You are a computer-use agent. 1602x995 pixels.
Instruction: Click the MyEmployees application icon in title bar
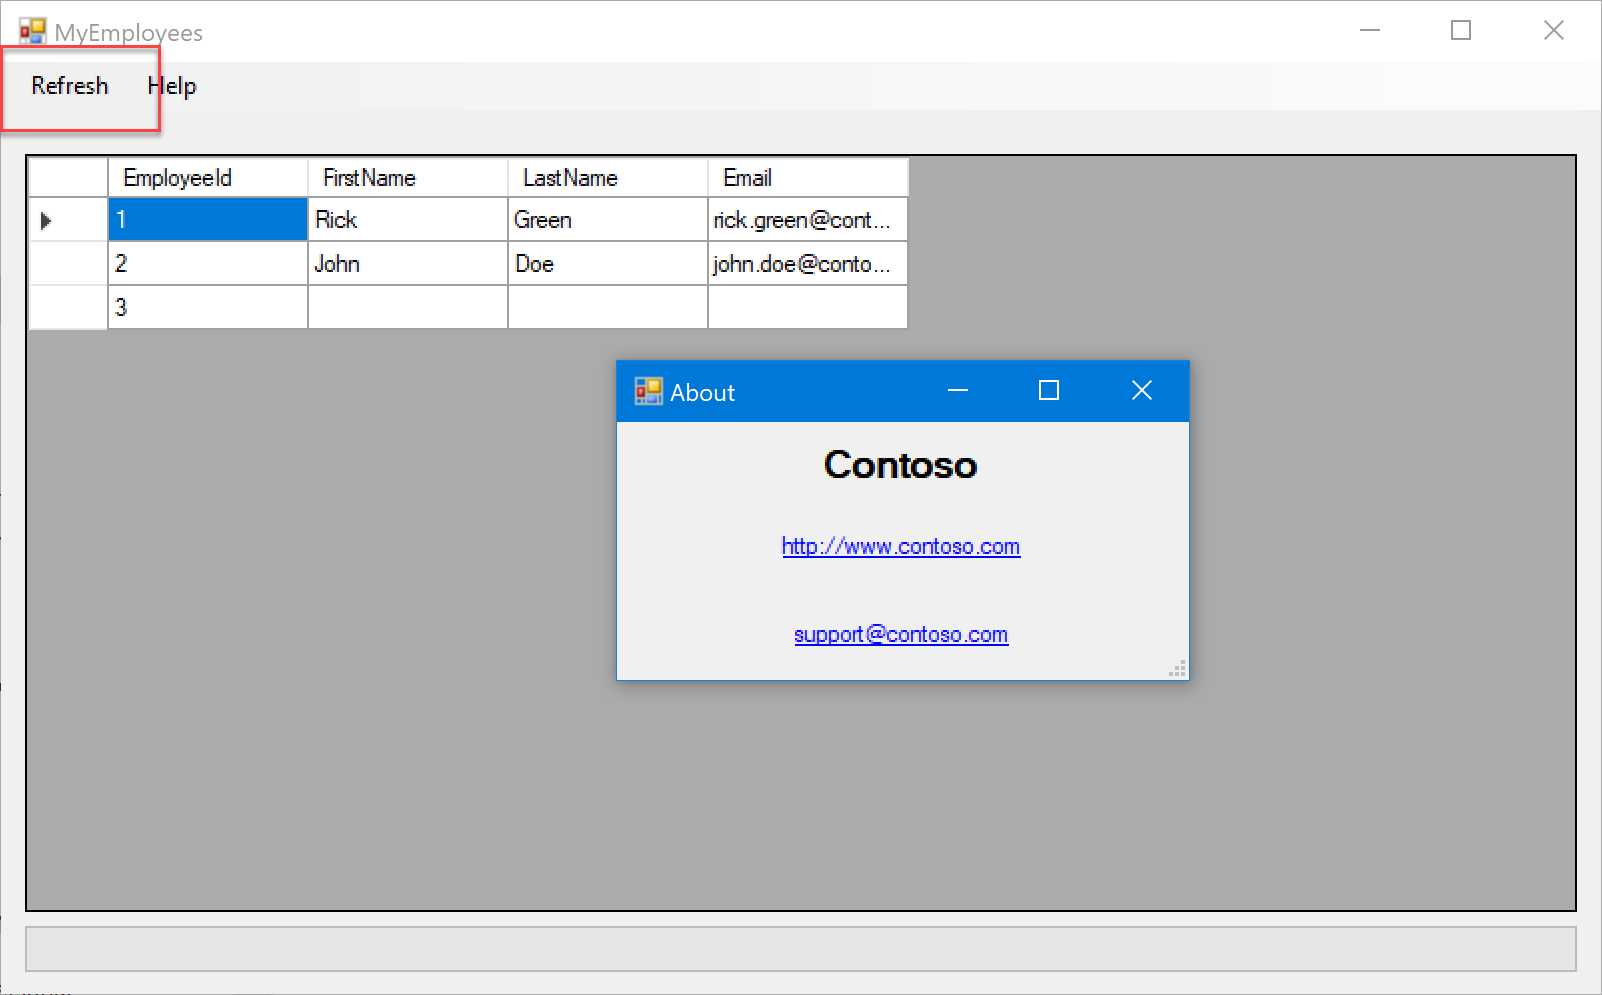pyautogui.click(x=33, y=30)
